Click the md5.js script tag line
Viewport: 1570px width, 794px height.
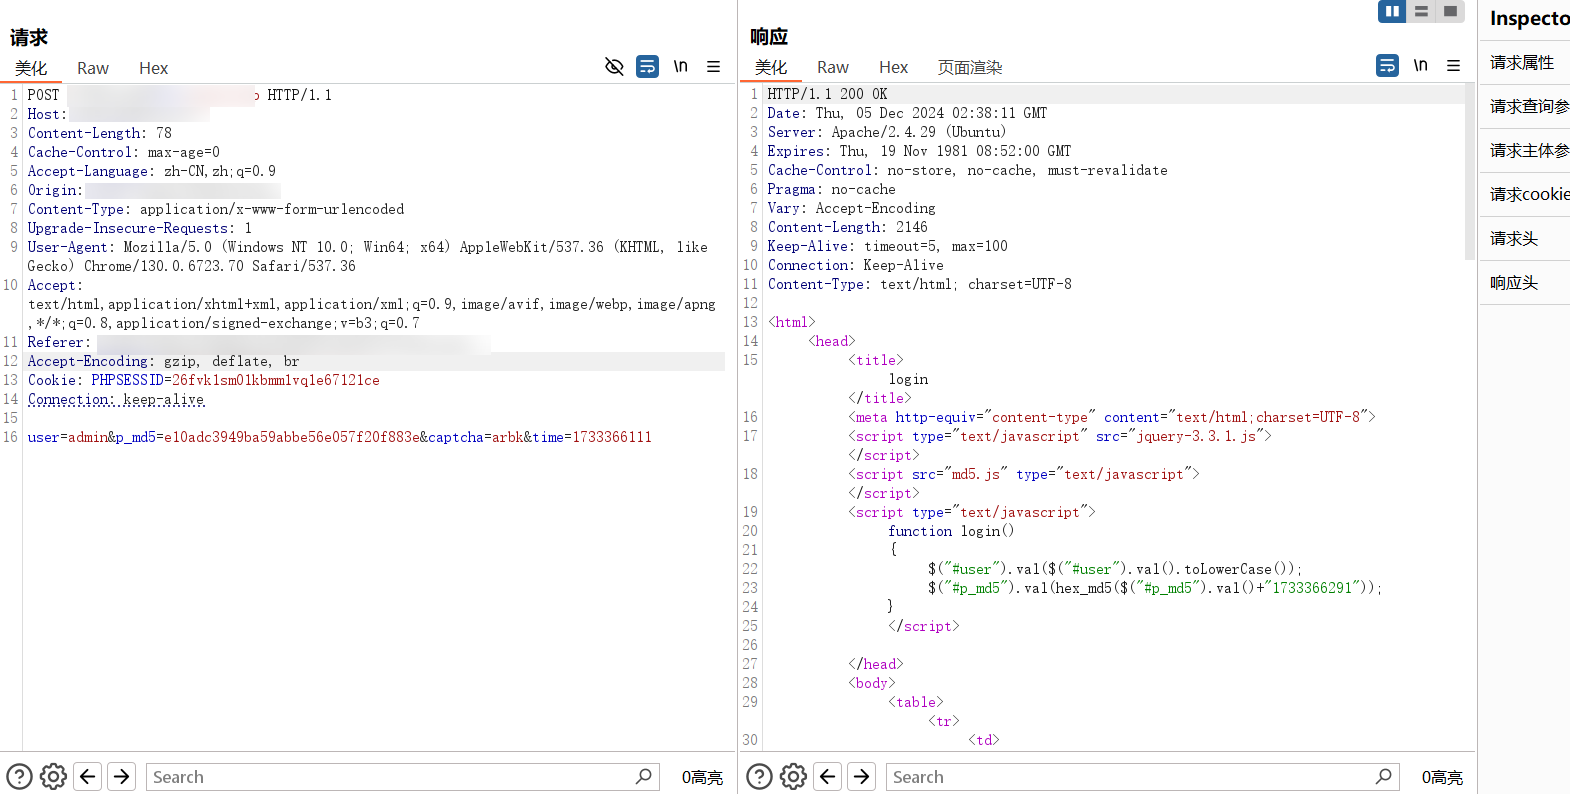(1024, 474)
